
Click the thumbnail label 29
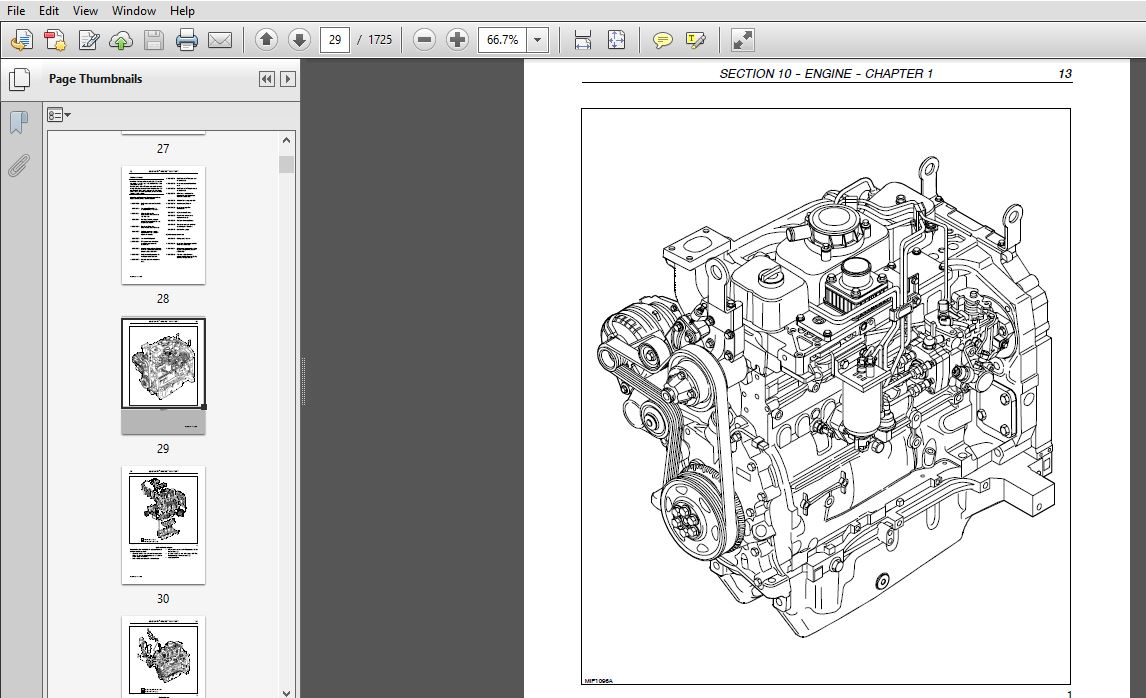163,448
